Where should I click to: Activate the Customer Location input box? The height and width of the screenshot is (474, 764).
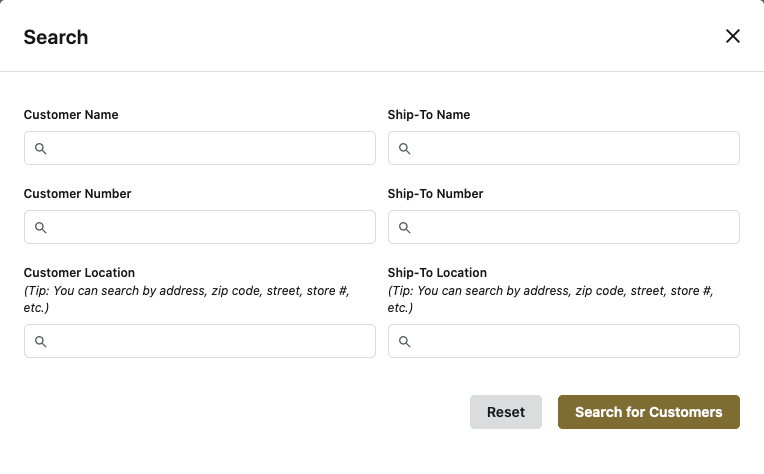coord(210,342)
